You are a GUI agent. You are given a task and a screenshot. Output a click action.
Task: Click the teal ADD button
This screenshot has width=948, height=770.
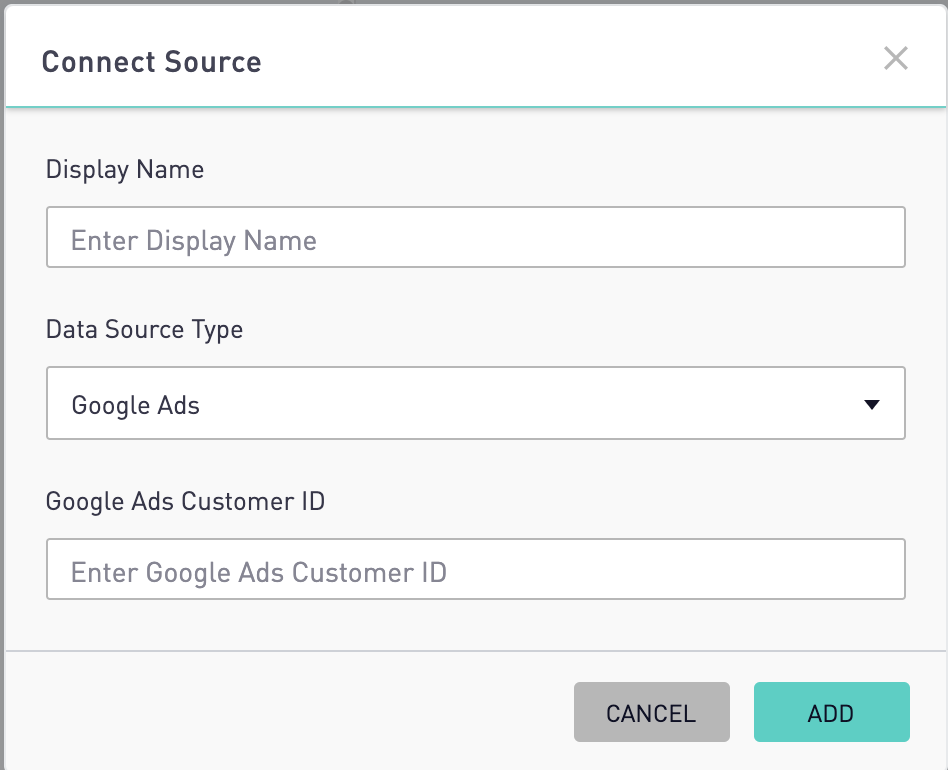point(831,712)
